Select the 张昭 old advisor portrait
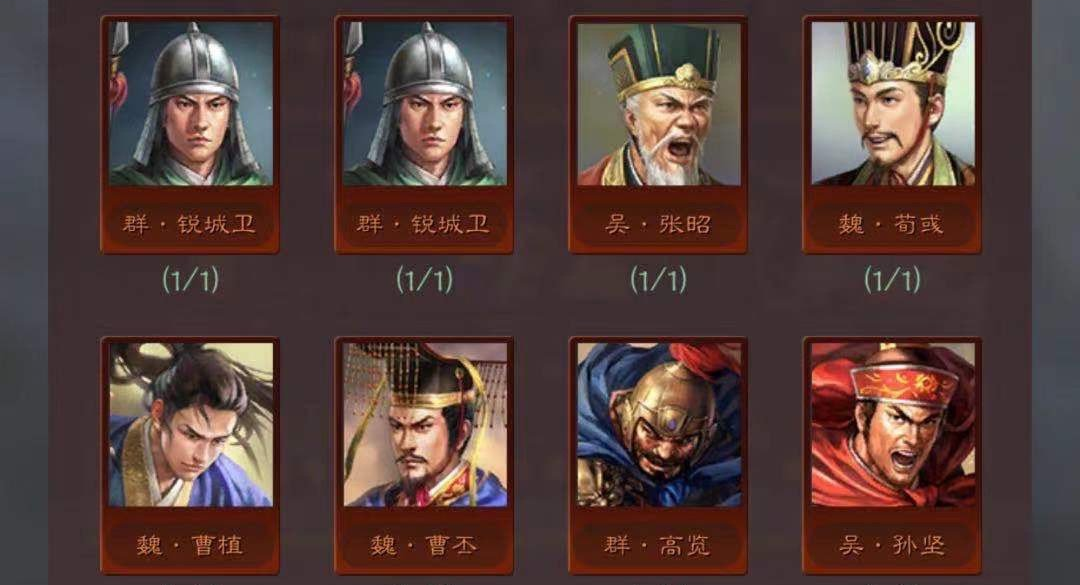This screenshot has height=585, width=1080. [x=658, y=104]
